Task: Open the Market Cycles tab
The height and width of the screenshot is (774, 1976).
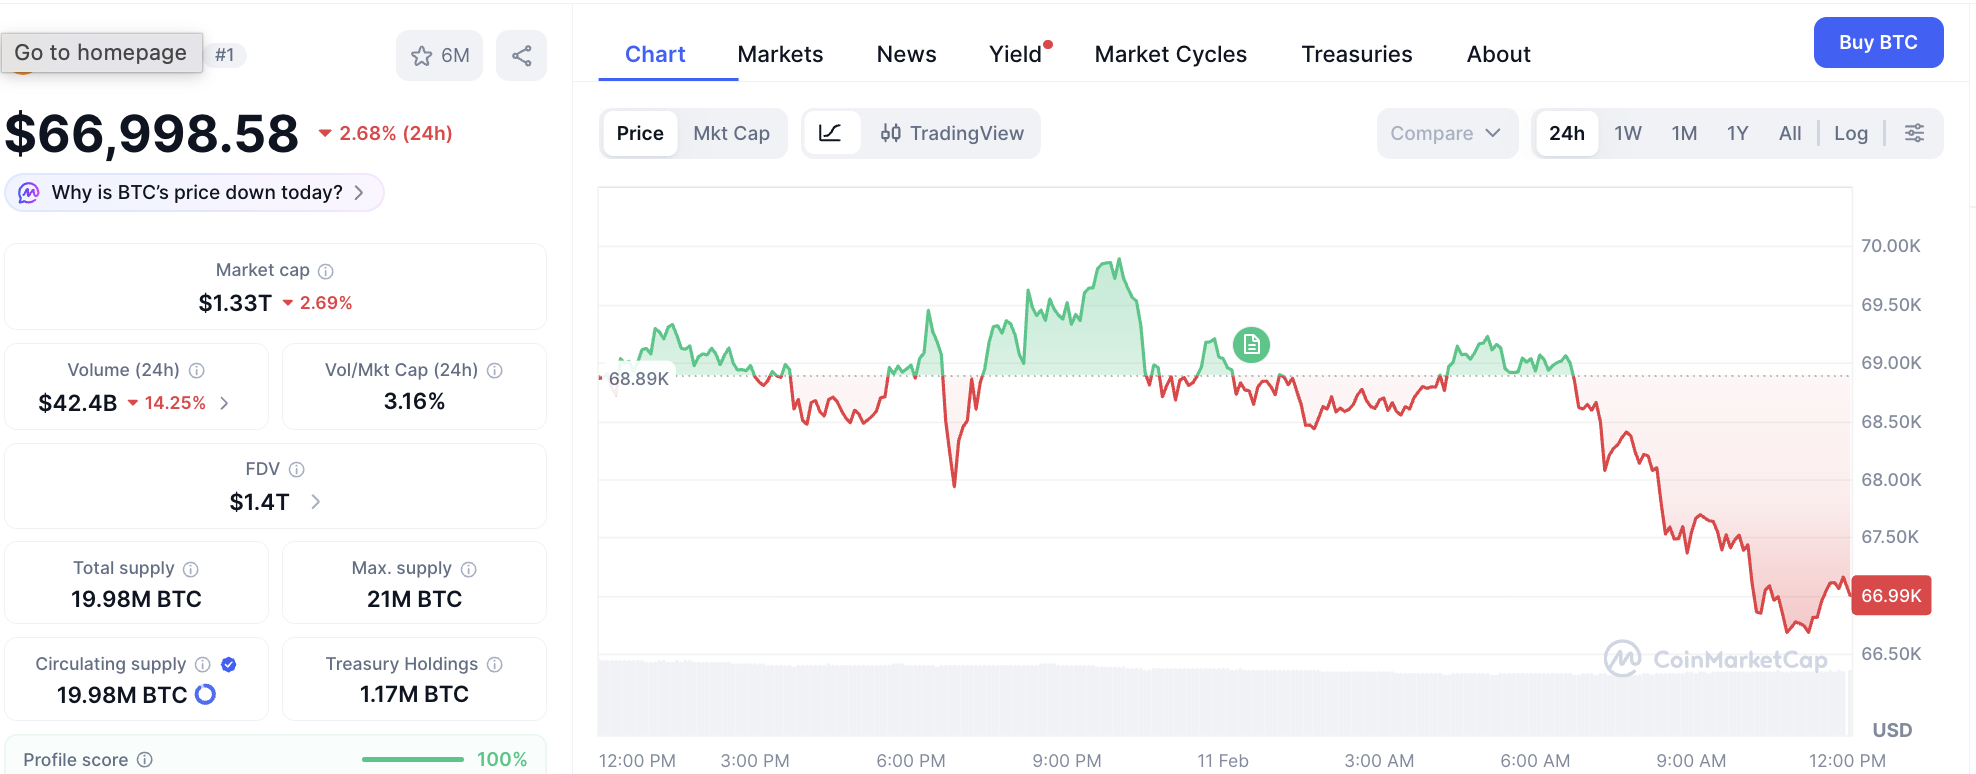Action: [x=1171, y=54]
